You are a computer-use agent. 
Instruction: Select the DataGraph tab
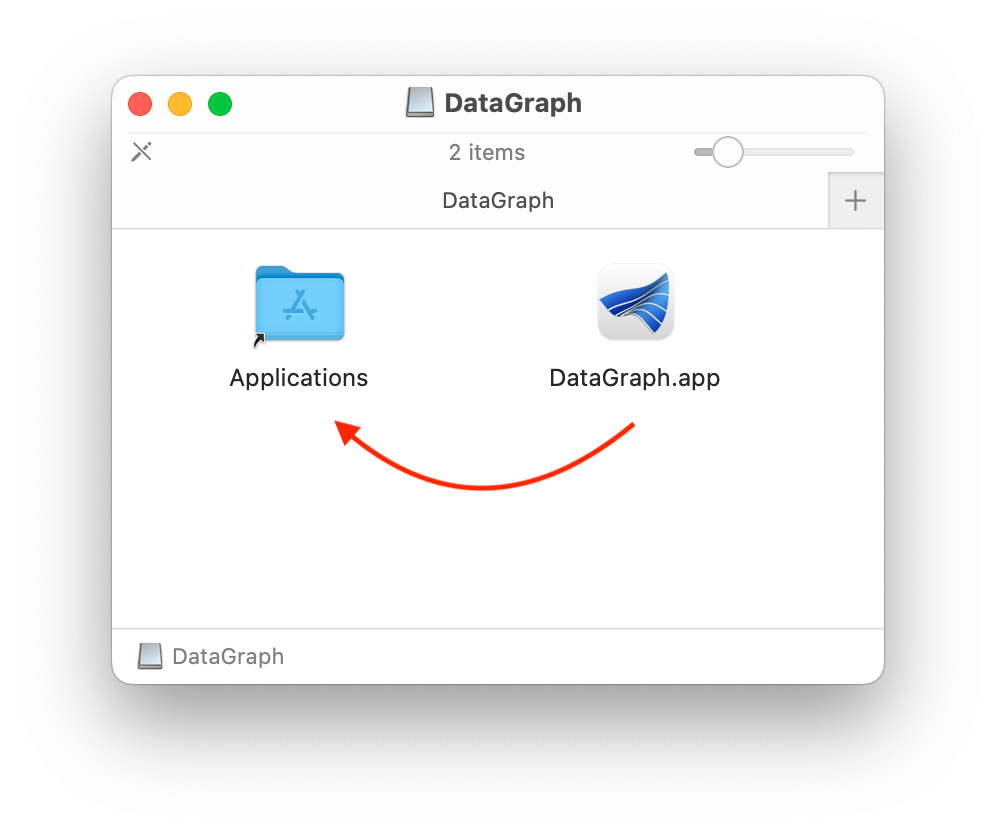[x=470, y=201]
